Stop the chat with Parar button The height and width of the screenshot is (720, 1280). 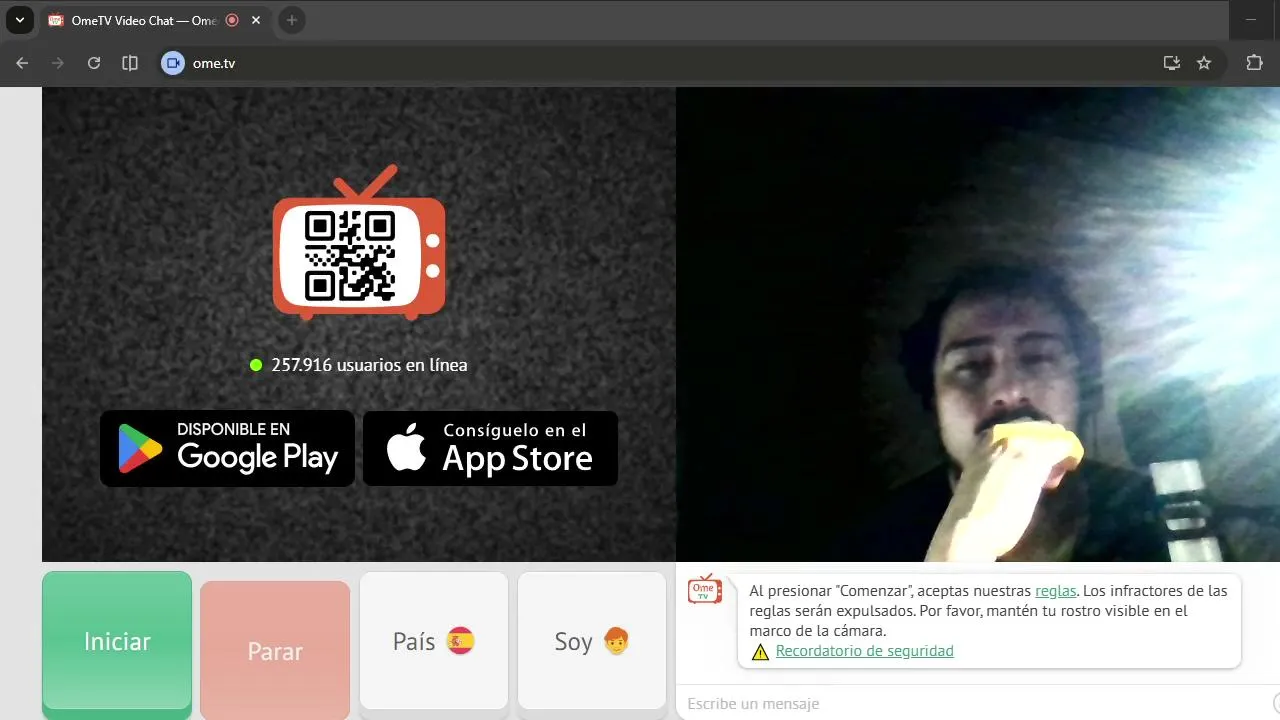(x=275, y=651)
